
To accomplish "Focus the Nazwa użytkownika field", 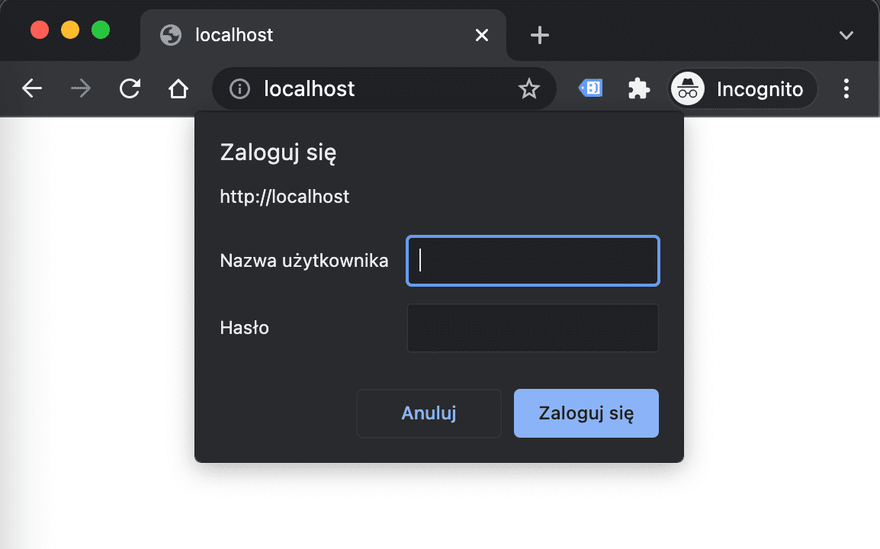I will (x=533, y=261).
